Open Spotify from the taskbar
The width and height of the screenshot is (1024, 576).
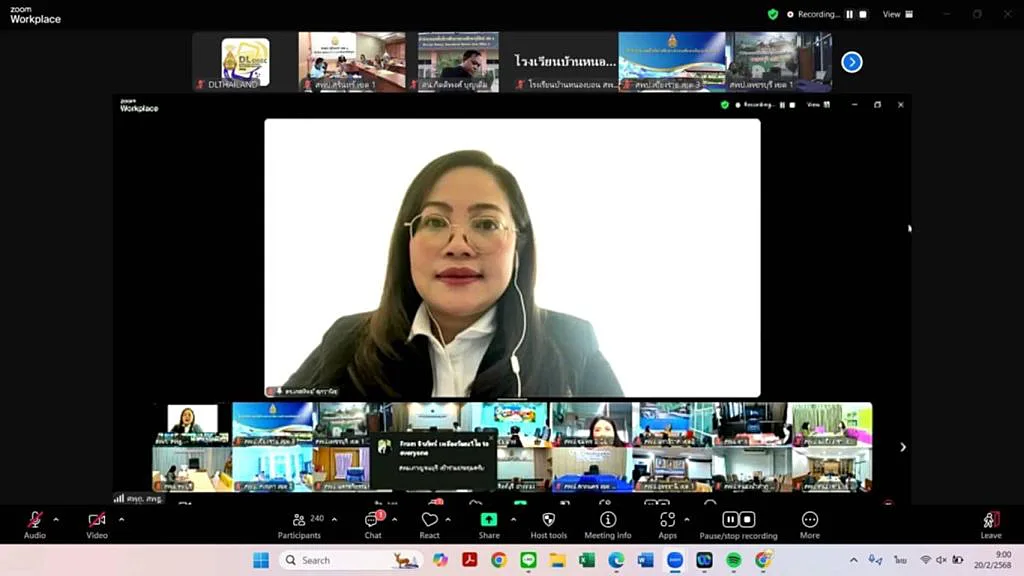pos(733,560)
